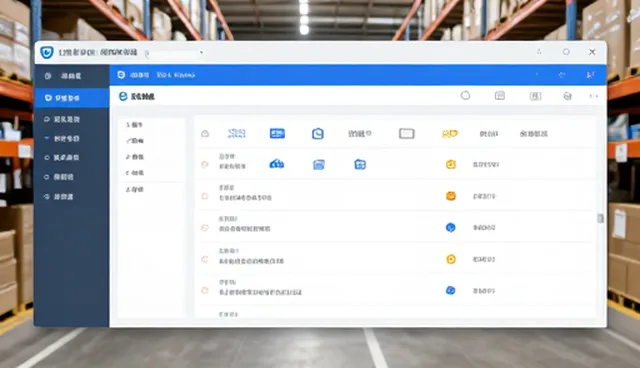Viewport: 640px width, 368px height.
Task: Select the fifth item in the dark sidebar
Action: [62, 157]
